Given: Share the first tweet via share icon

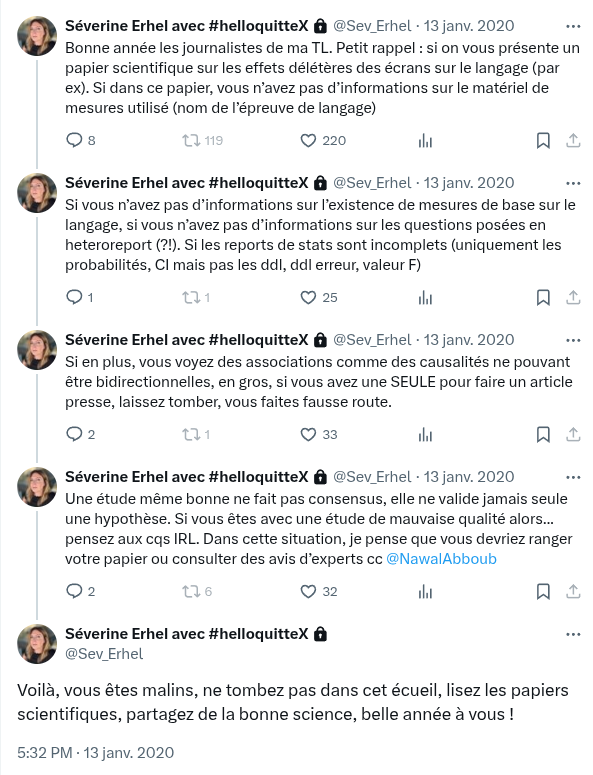Looking at the screenshot, I should point(573,141).
